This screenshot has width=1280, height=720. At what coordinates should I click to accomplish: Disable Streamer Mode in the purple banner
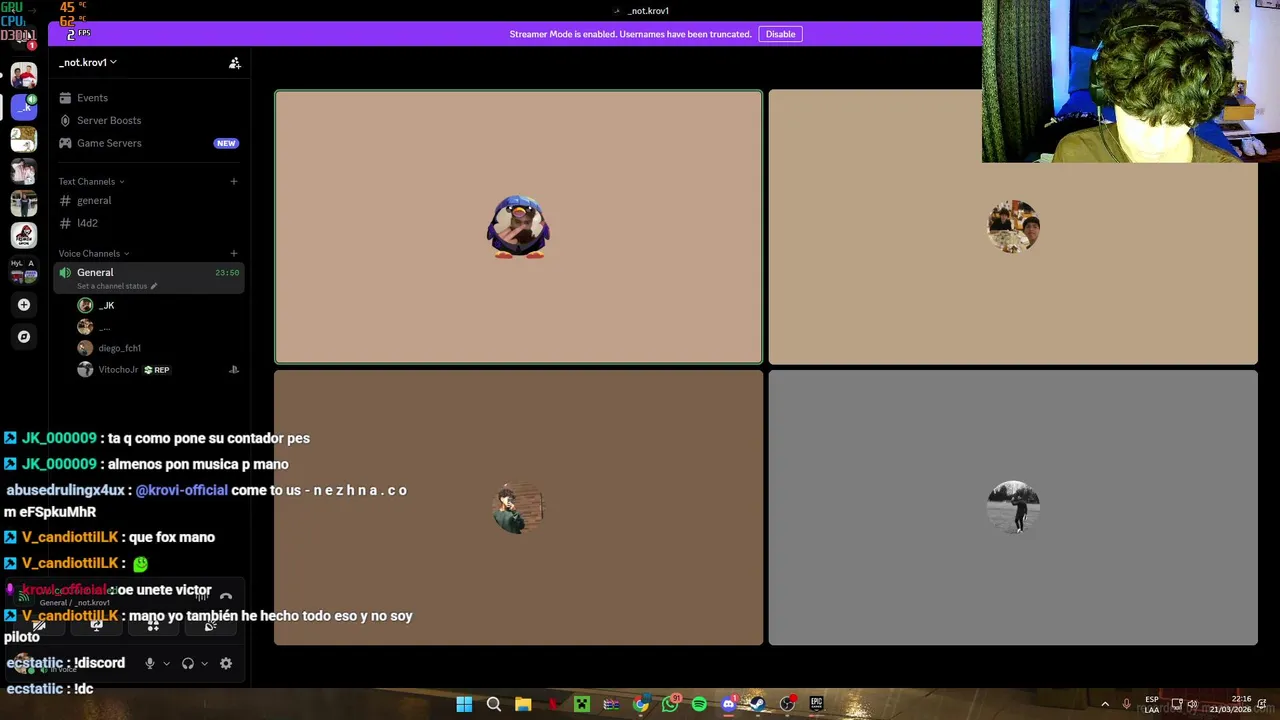(780, 34)
